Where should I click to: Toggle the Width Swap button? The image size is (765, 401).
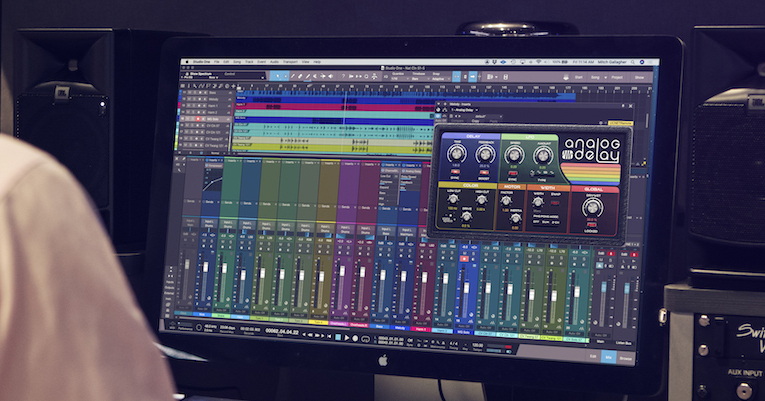(555, 202)
